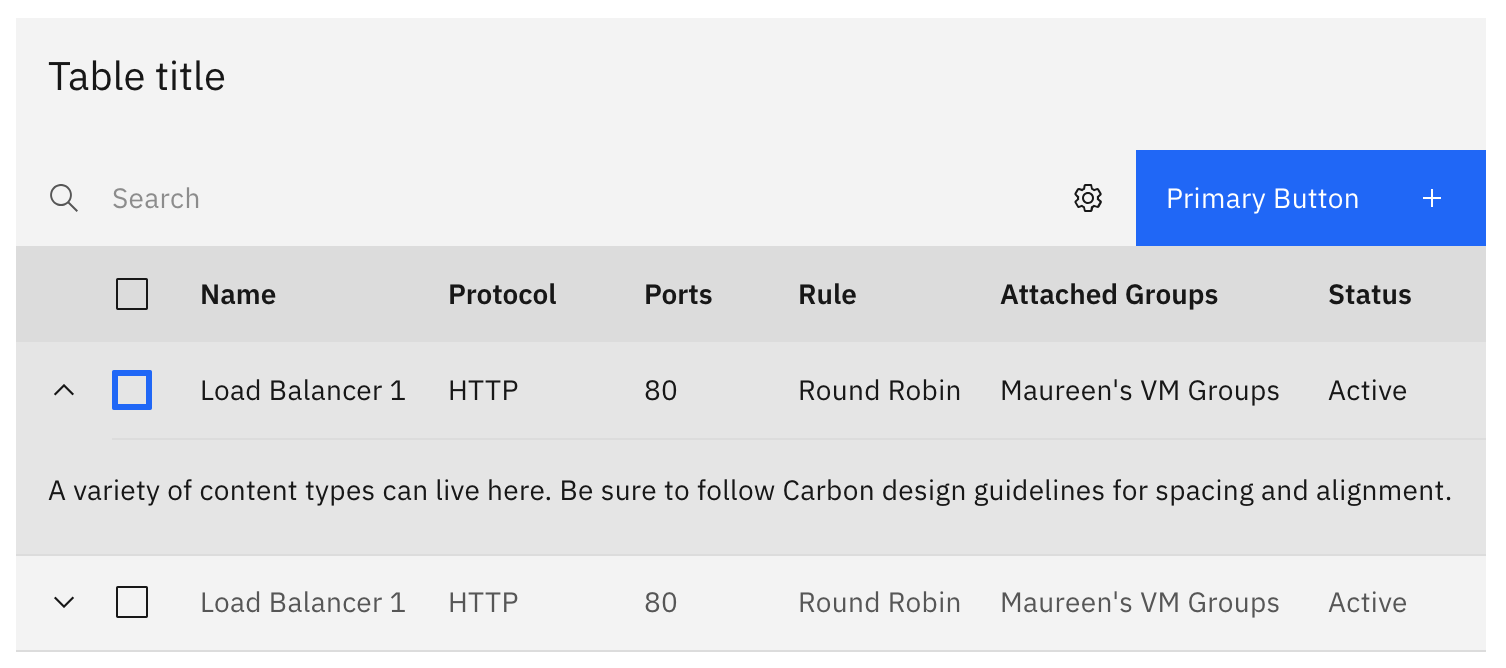Collapse the expanded first row
Viewport: 1506px width, 668px height.
65,390
